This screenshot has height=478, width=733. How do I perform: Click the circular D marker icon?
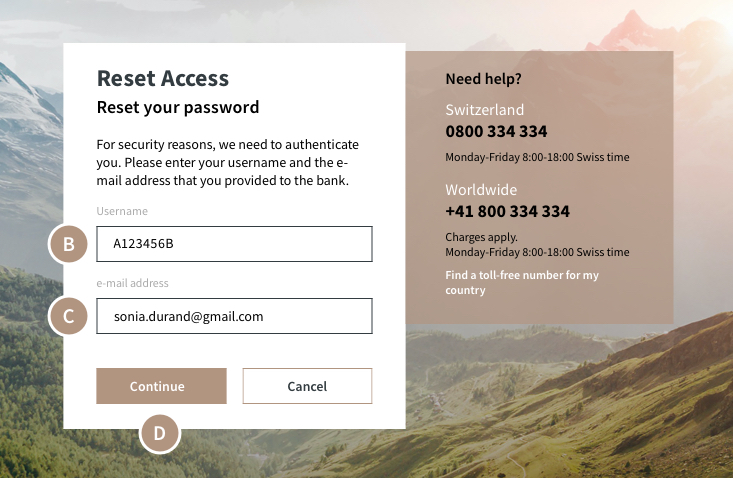point(159,433)
